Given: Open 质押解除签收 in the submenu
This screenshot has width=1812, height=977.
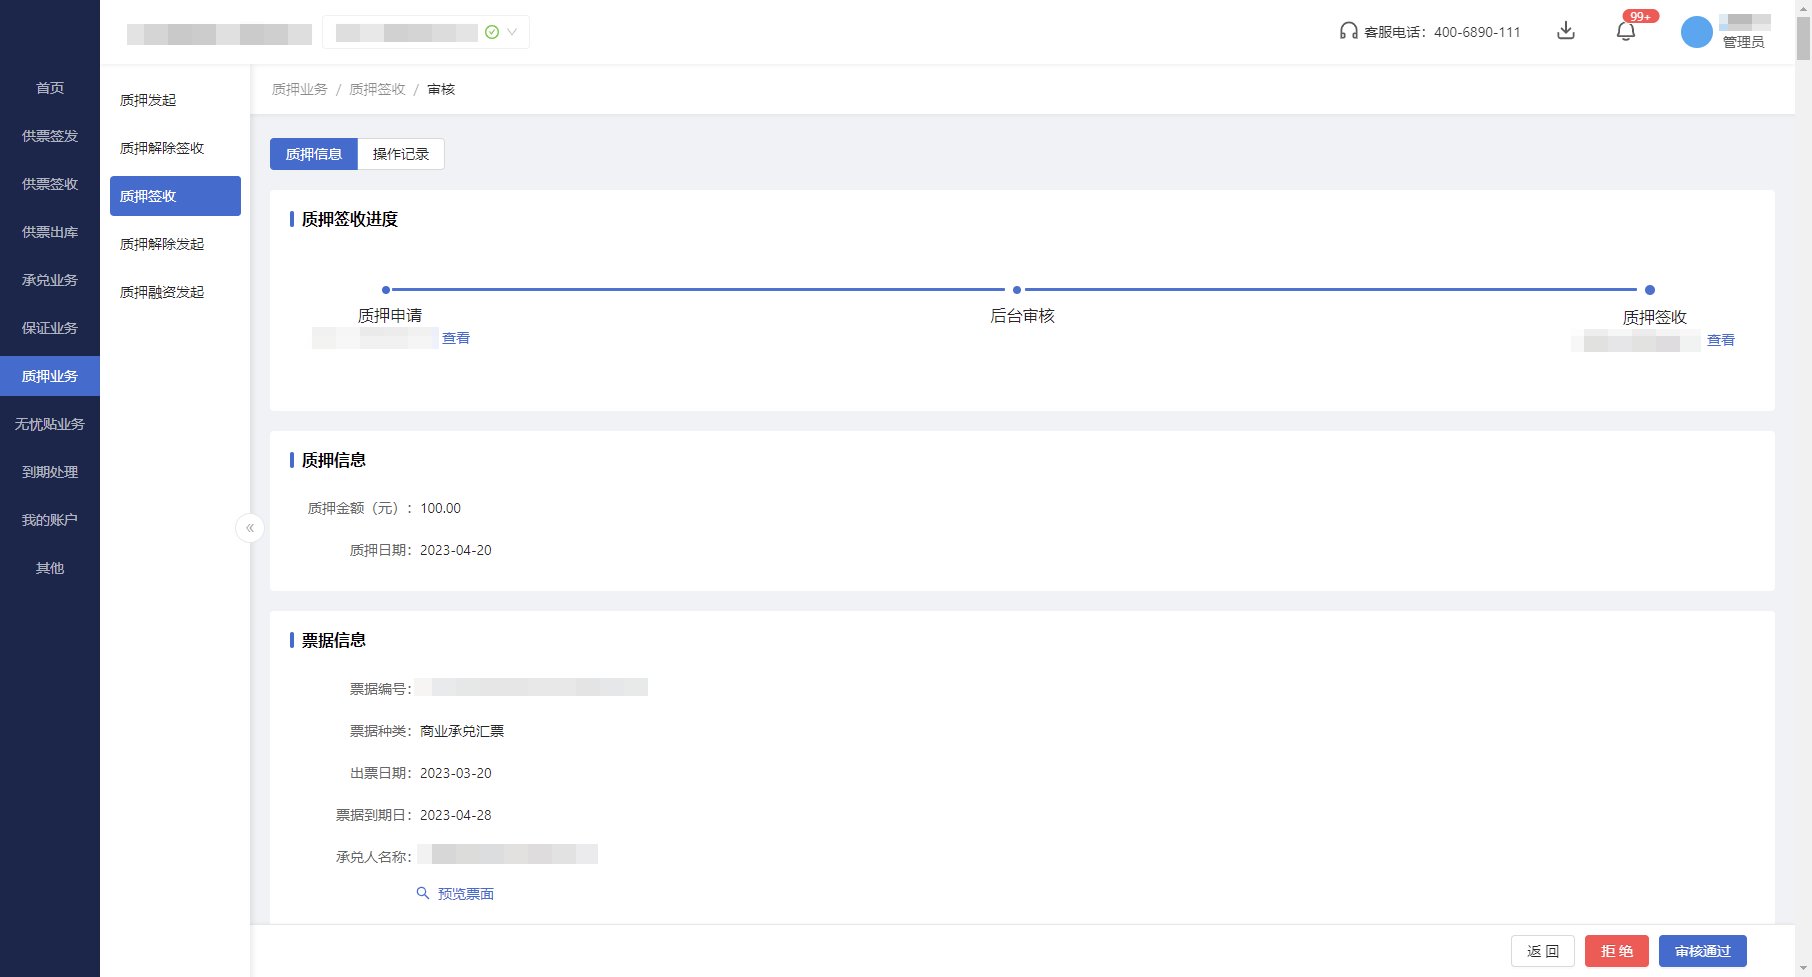Looking at the screenshot, I should (162, 148).
